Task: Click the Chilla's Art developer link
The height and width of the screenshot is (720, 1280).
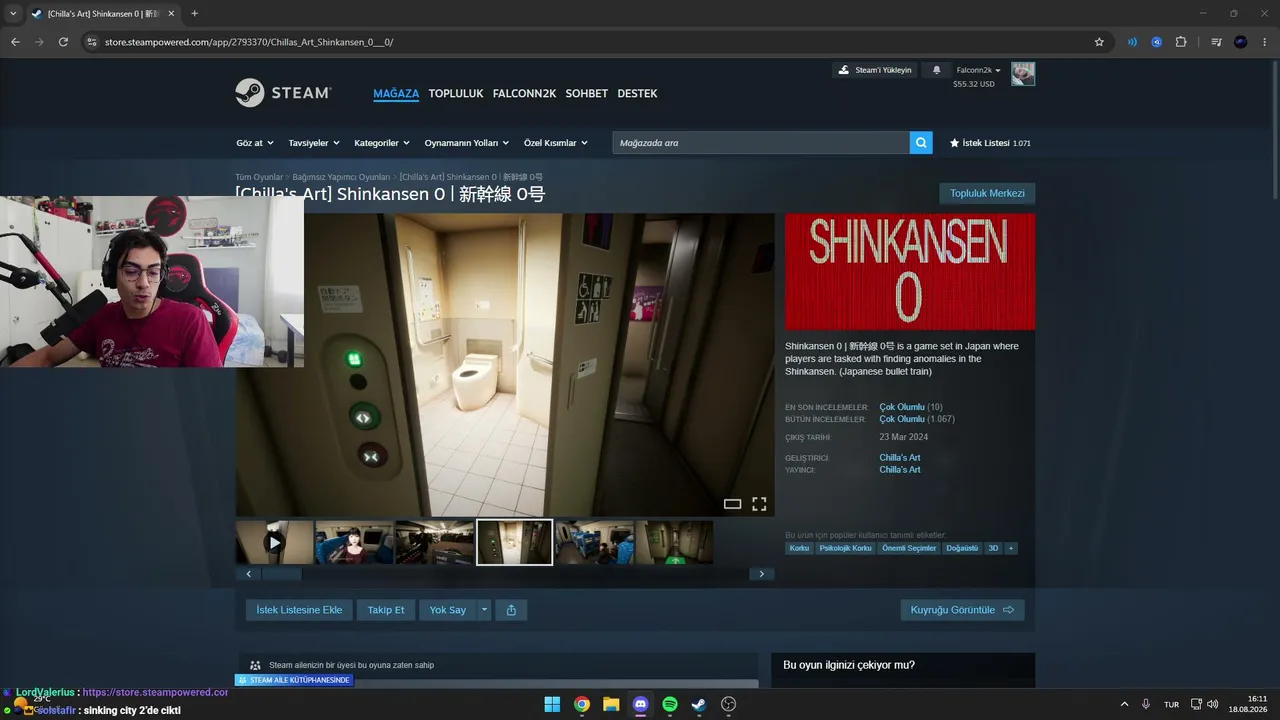Action: (900, 458)
